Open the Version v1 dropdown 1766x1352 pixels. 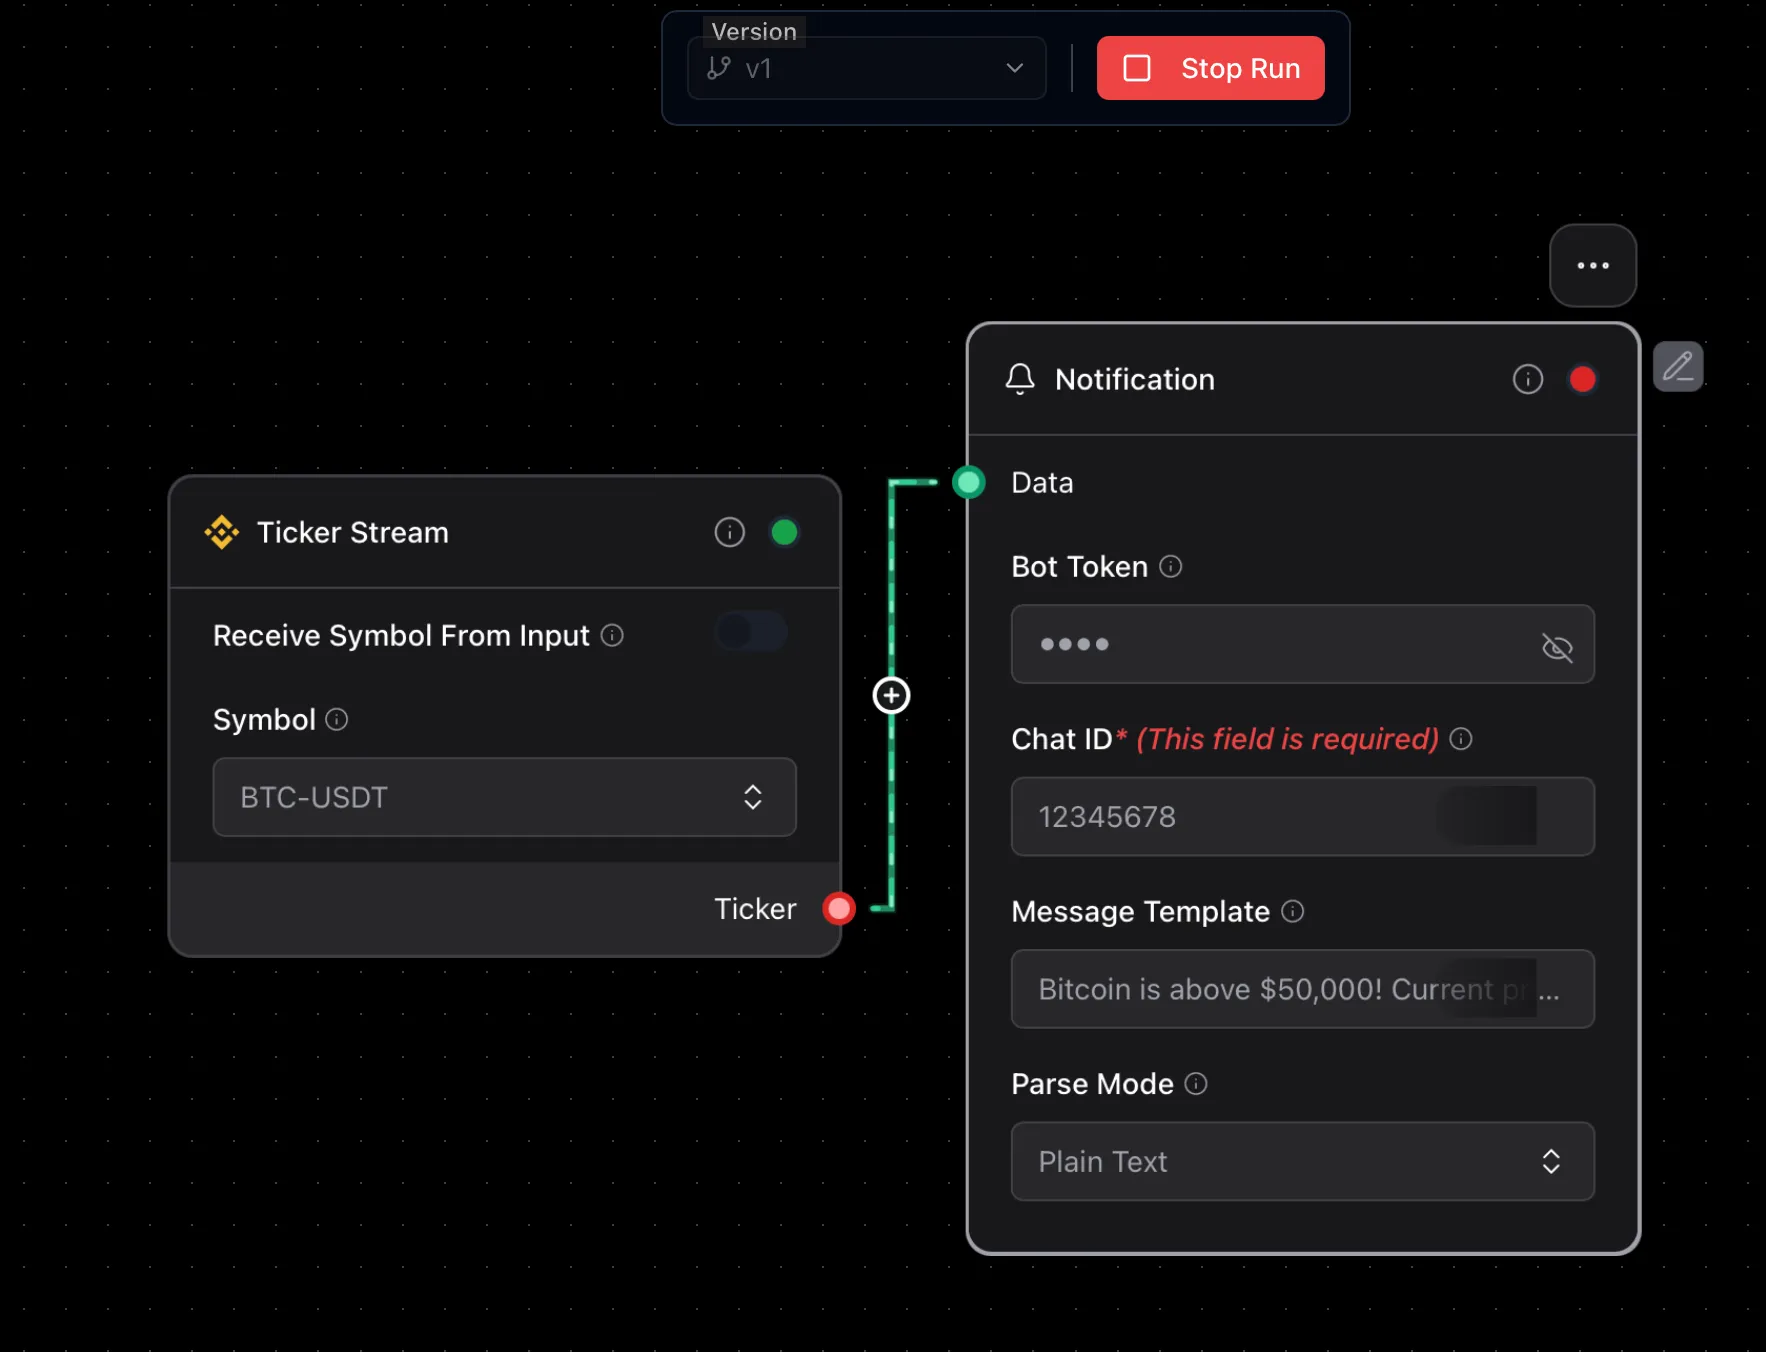coord(866,68)
